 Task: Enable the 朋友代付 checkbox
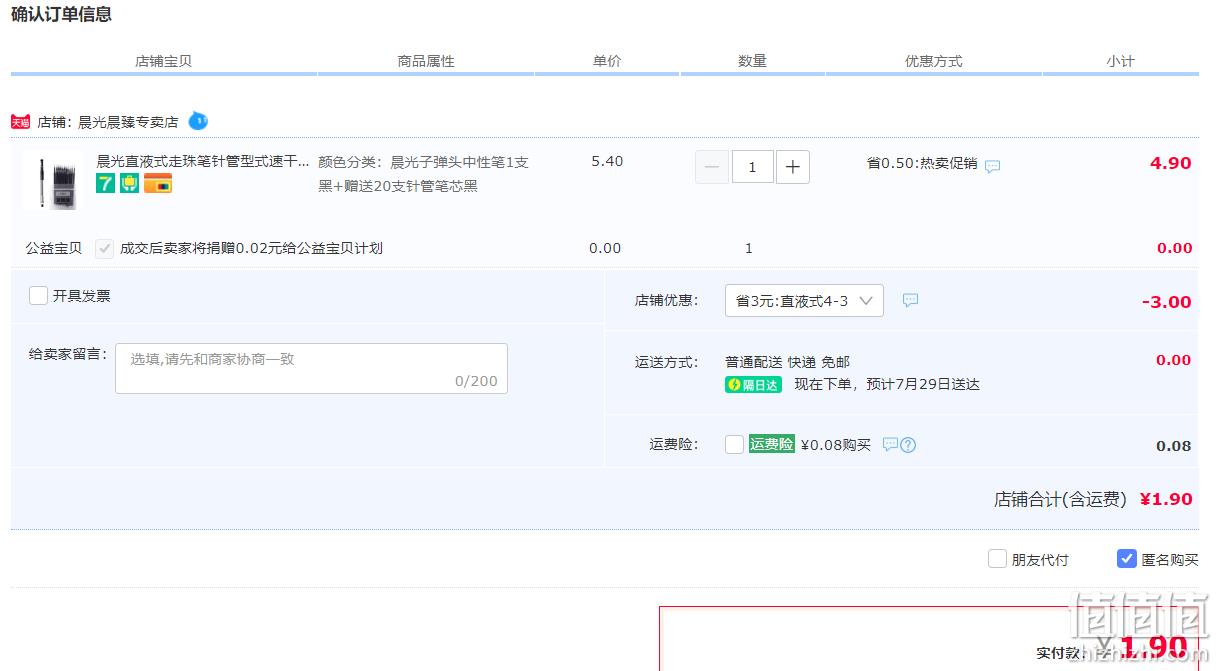coord(997,559)
